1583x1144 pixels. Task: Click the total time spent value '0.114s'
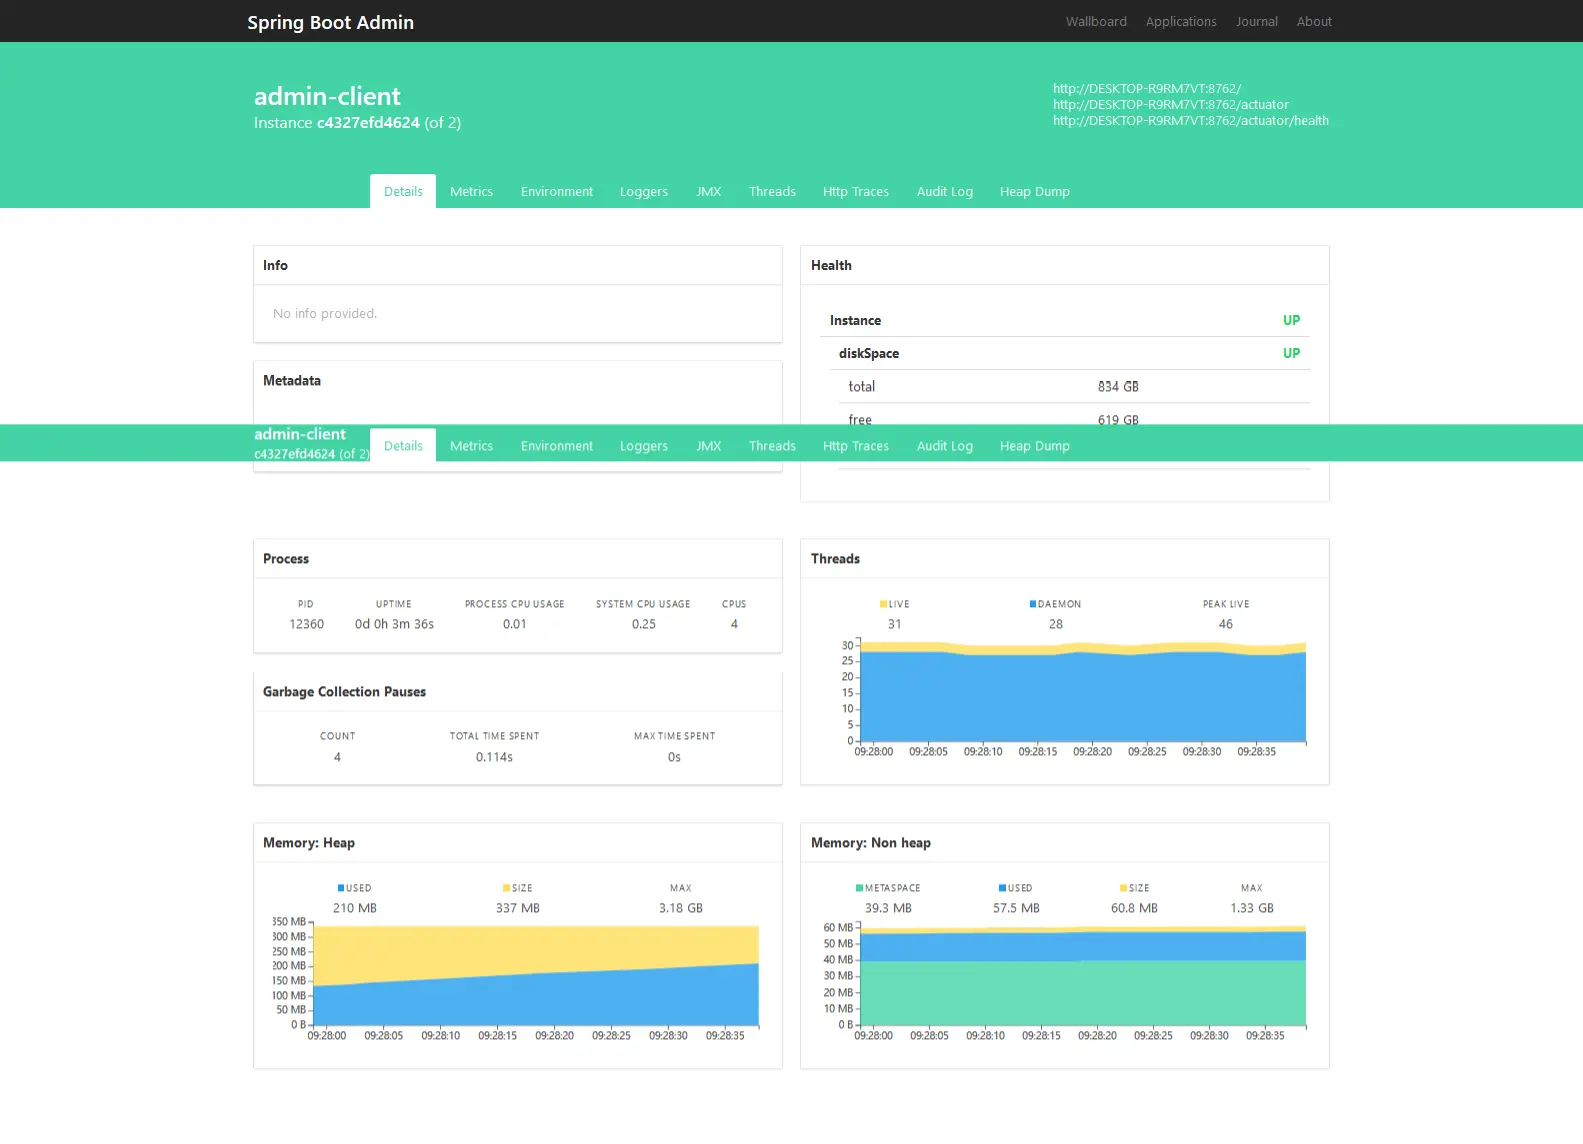494,757
